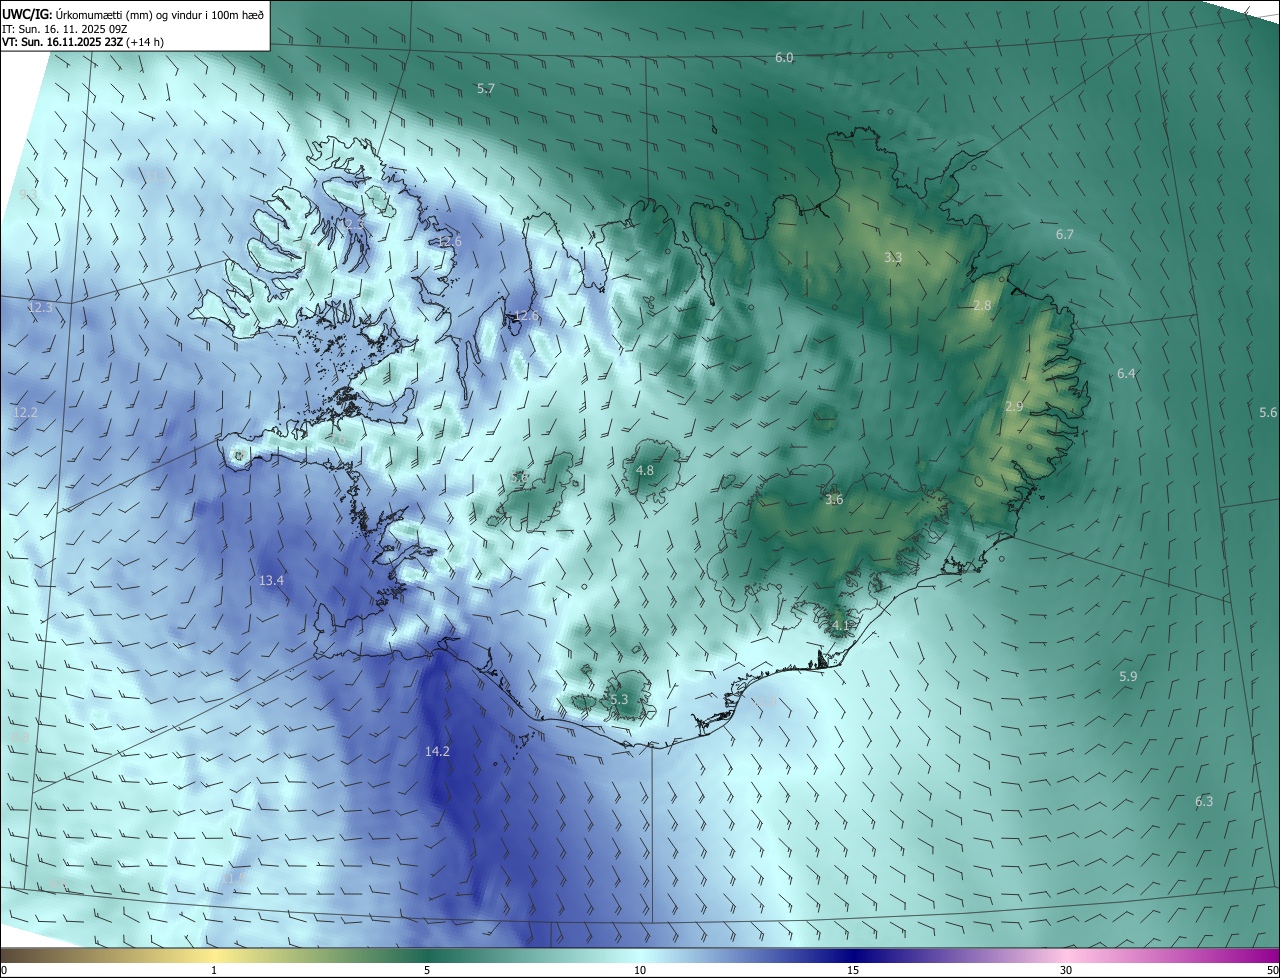This screenshot has width=1280, height=978.
Task: Click the '50' tick label on the color scale
Action: tap(1271, 970)
